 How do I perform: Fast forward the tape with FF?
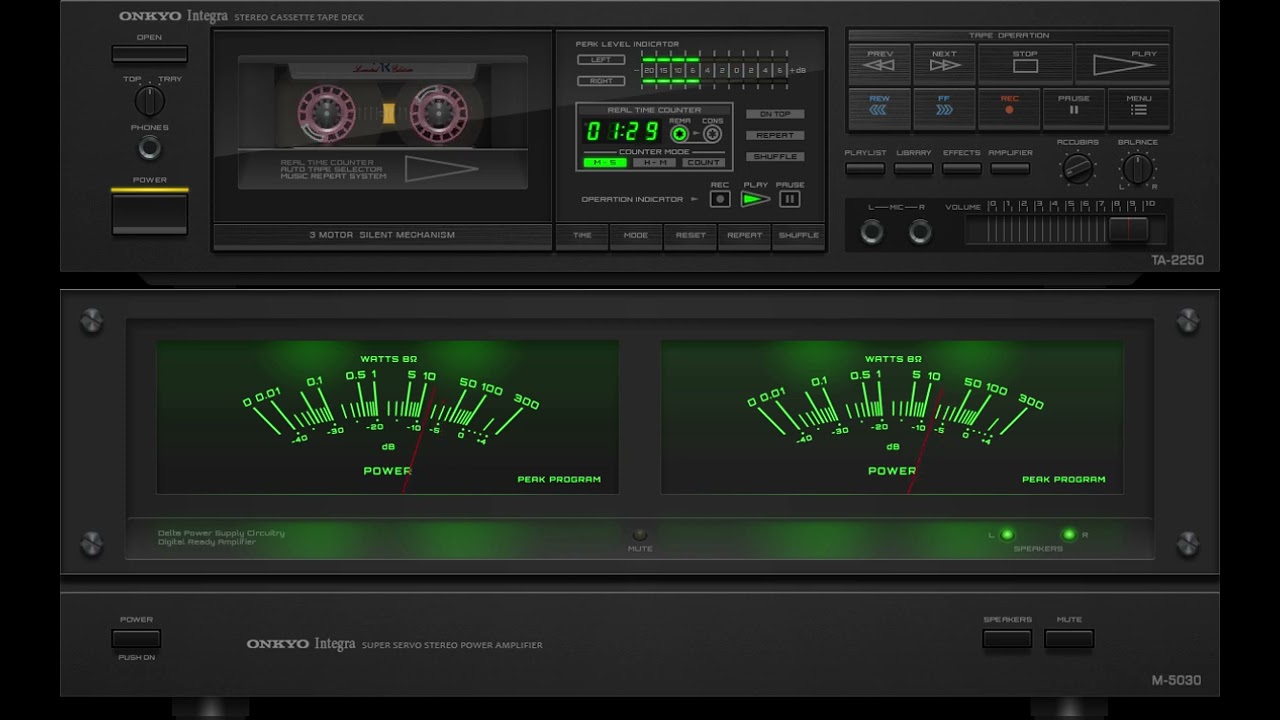pyautogui.click(x=944, y=108)
